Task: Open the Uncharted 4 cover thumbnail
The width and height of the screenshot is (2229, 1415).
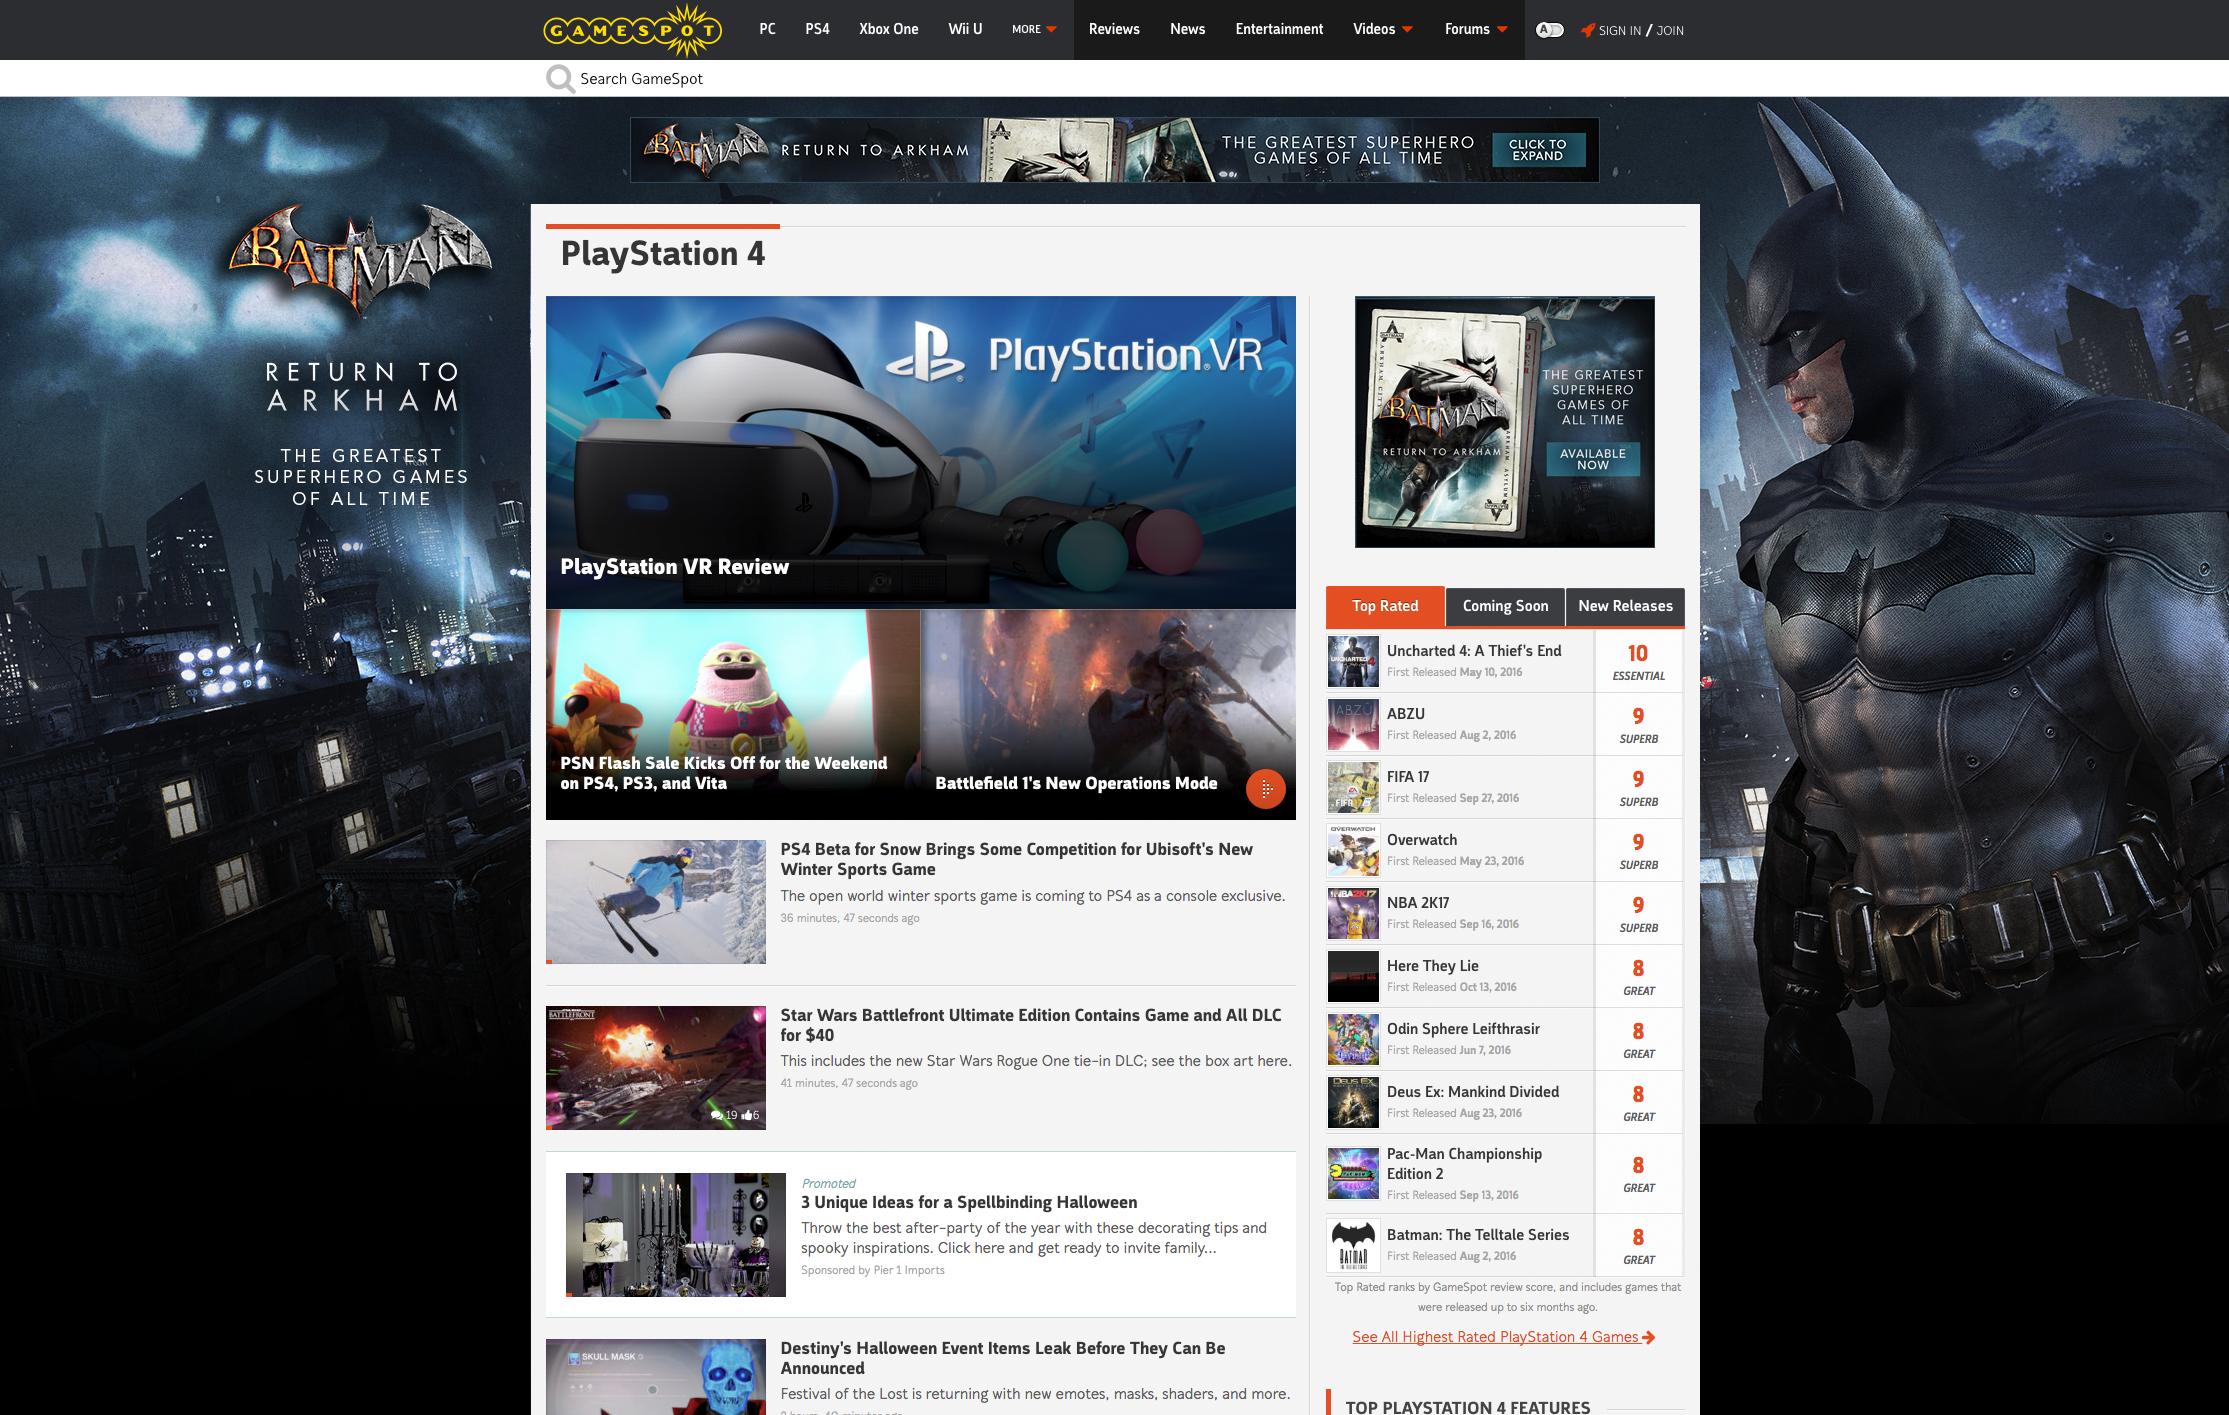Action: pos(1353,660)
